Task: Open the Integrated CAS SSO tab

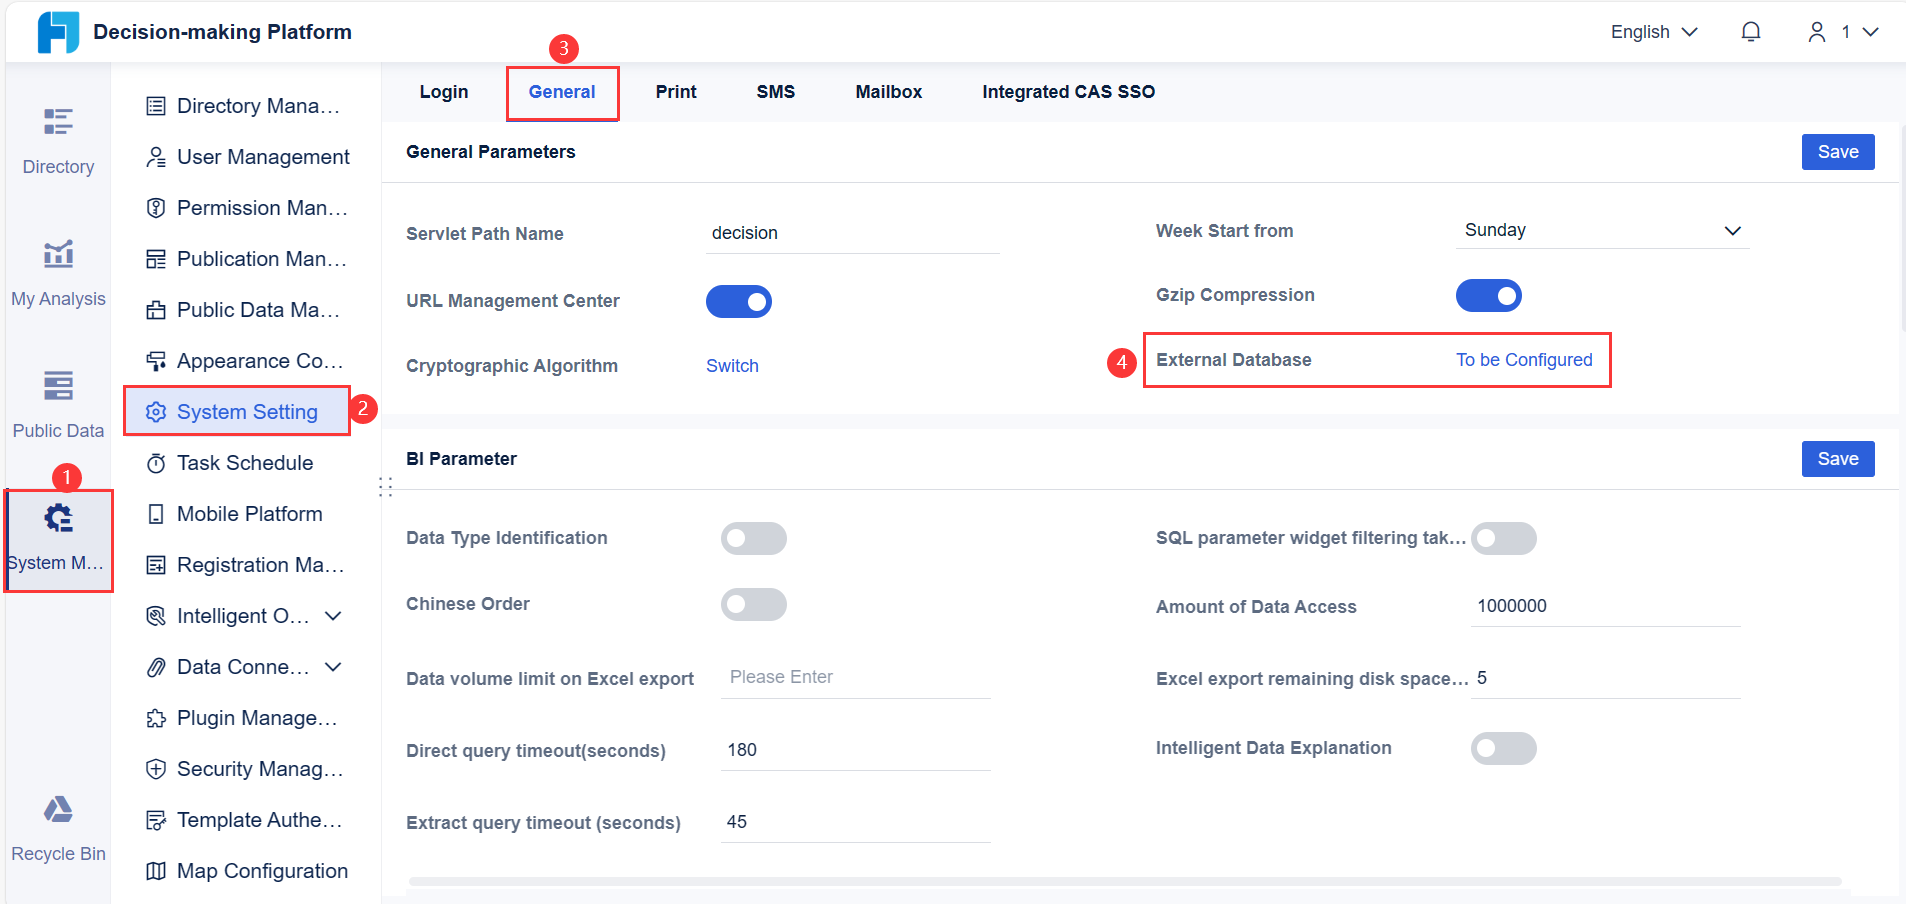Action: tap(1067, 91)
